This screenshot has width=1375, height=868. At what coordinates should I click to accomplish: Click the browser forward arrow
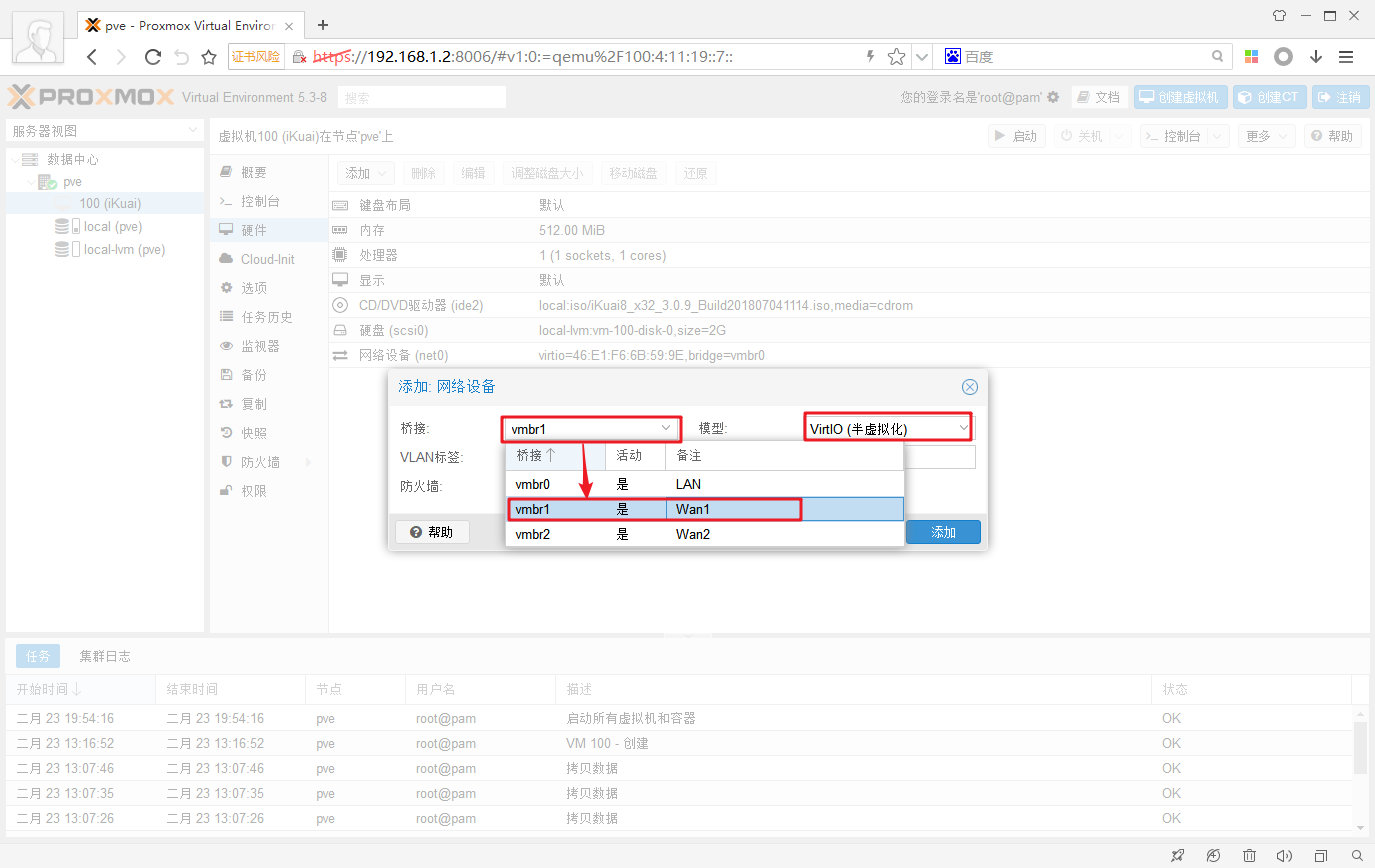[x=122, y=57]
